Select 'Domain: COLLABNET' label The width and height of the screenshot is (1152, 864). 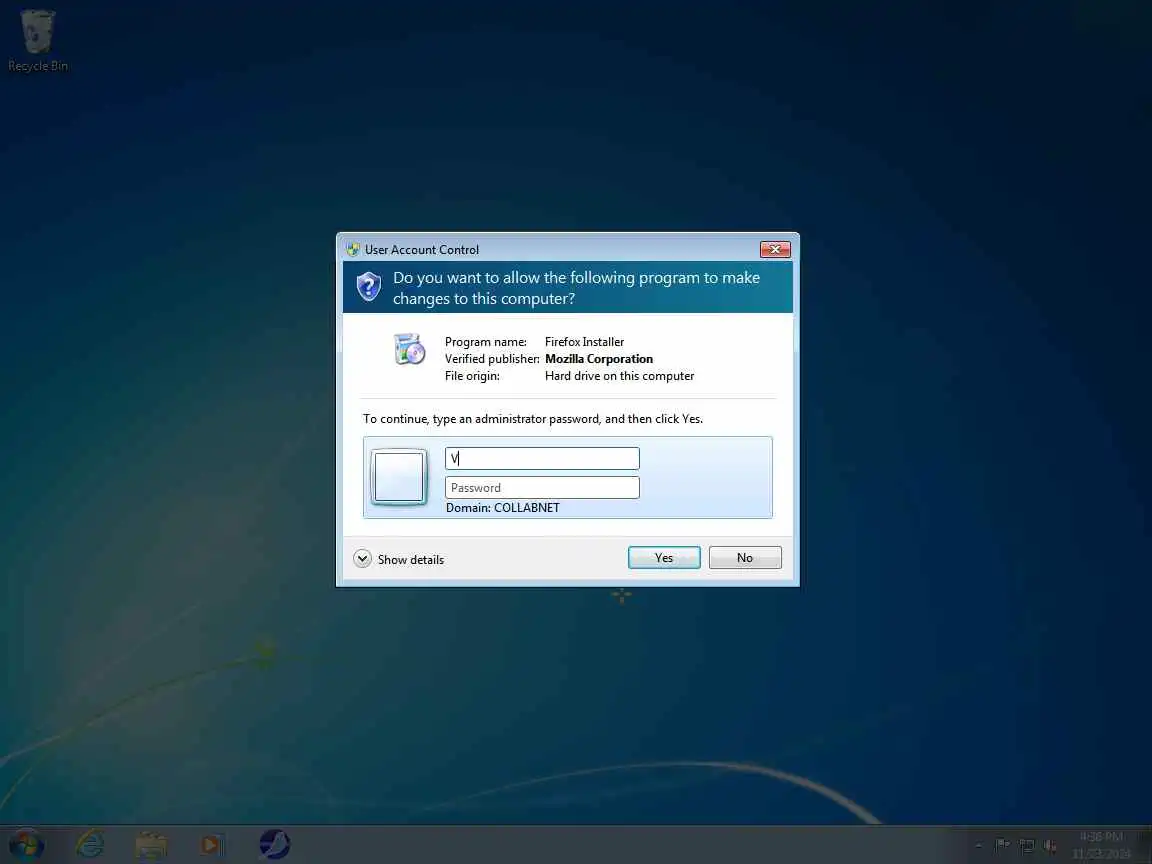pos(503,508)
